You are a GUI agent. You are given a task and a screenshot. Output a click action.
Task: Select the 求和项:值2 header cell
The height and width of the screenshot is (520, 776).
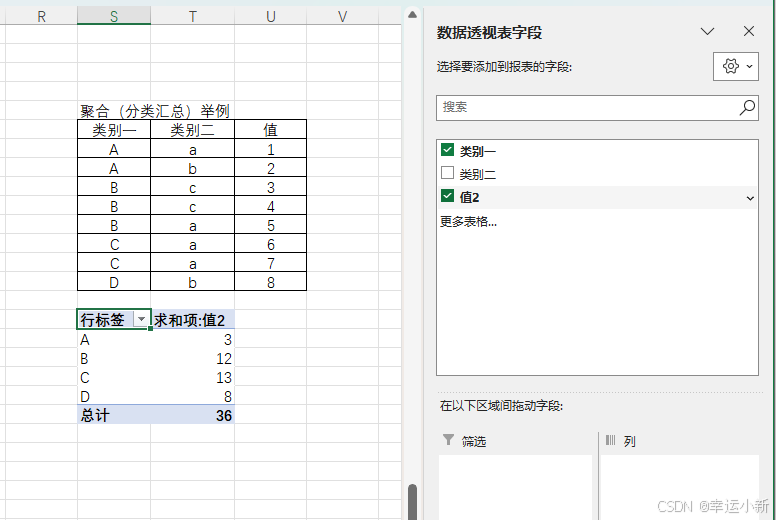tap(193, 320)
